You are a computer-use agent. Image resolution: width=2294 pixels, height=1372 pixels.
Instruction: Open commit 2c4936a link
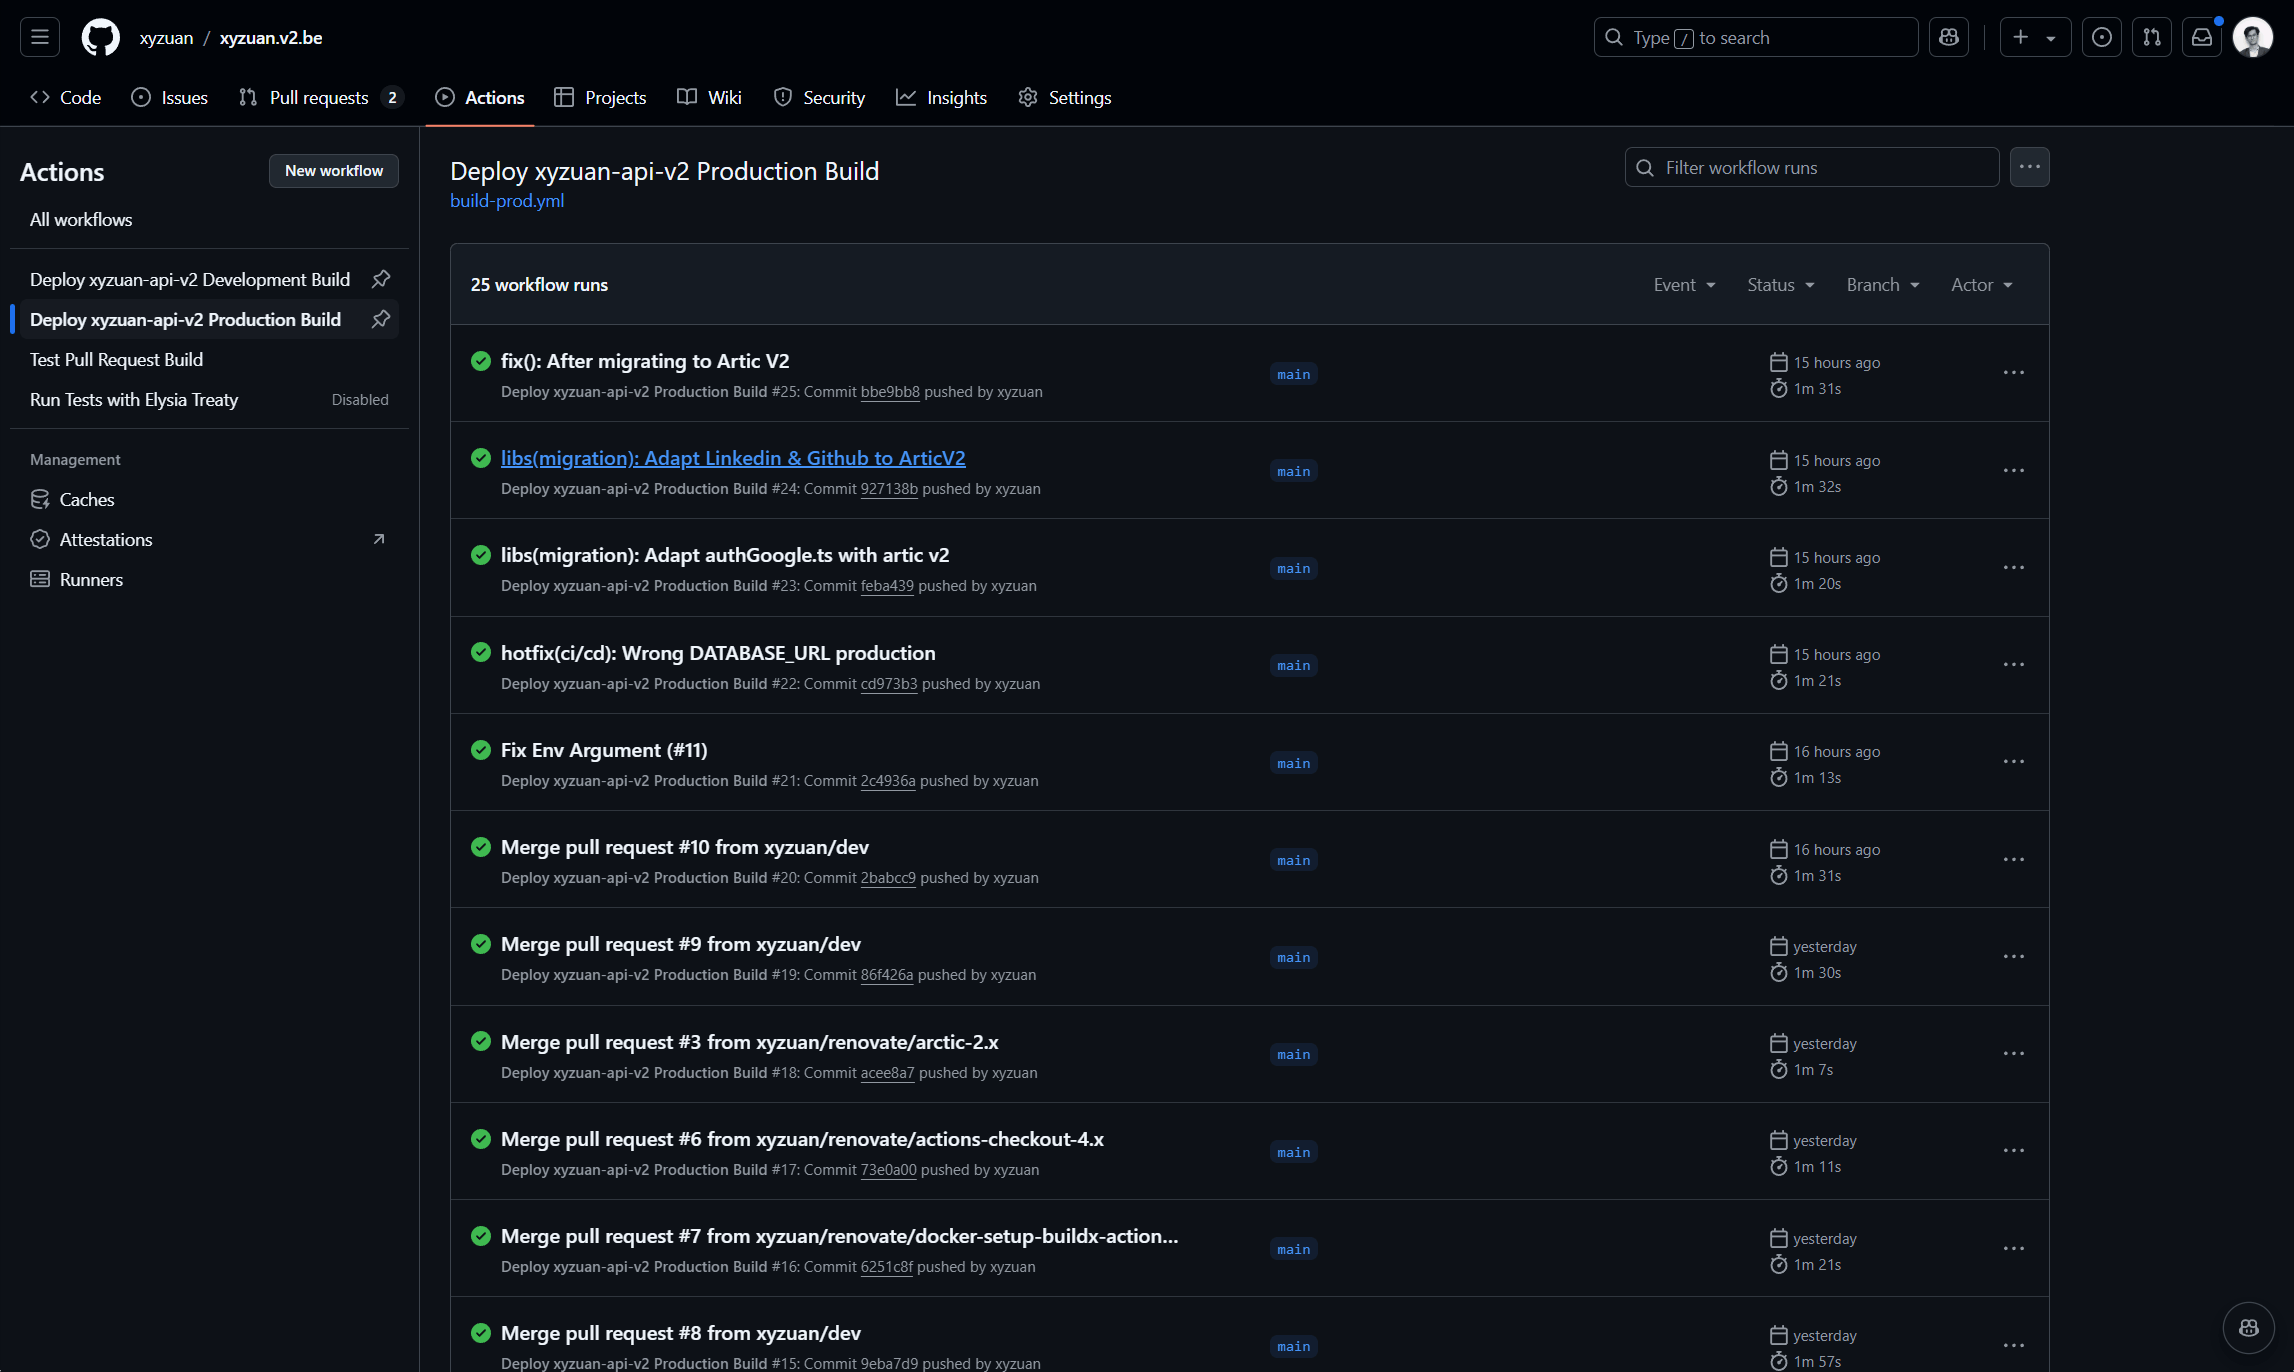(x=888, y=781)
